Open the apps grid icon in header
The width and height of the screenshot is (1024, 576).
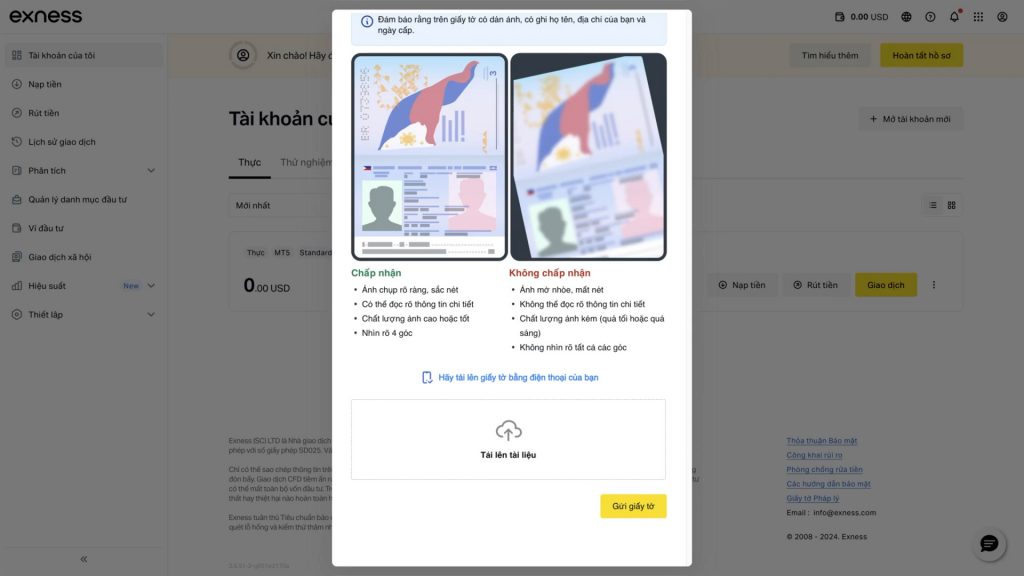click(x=978, y=17)
